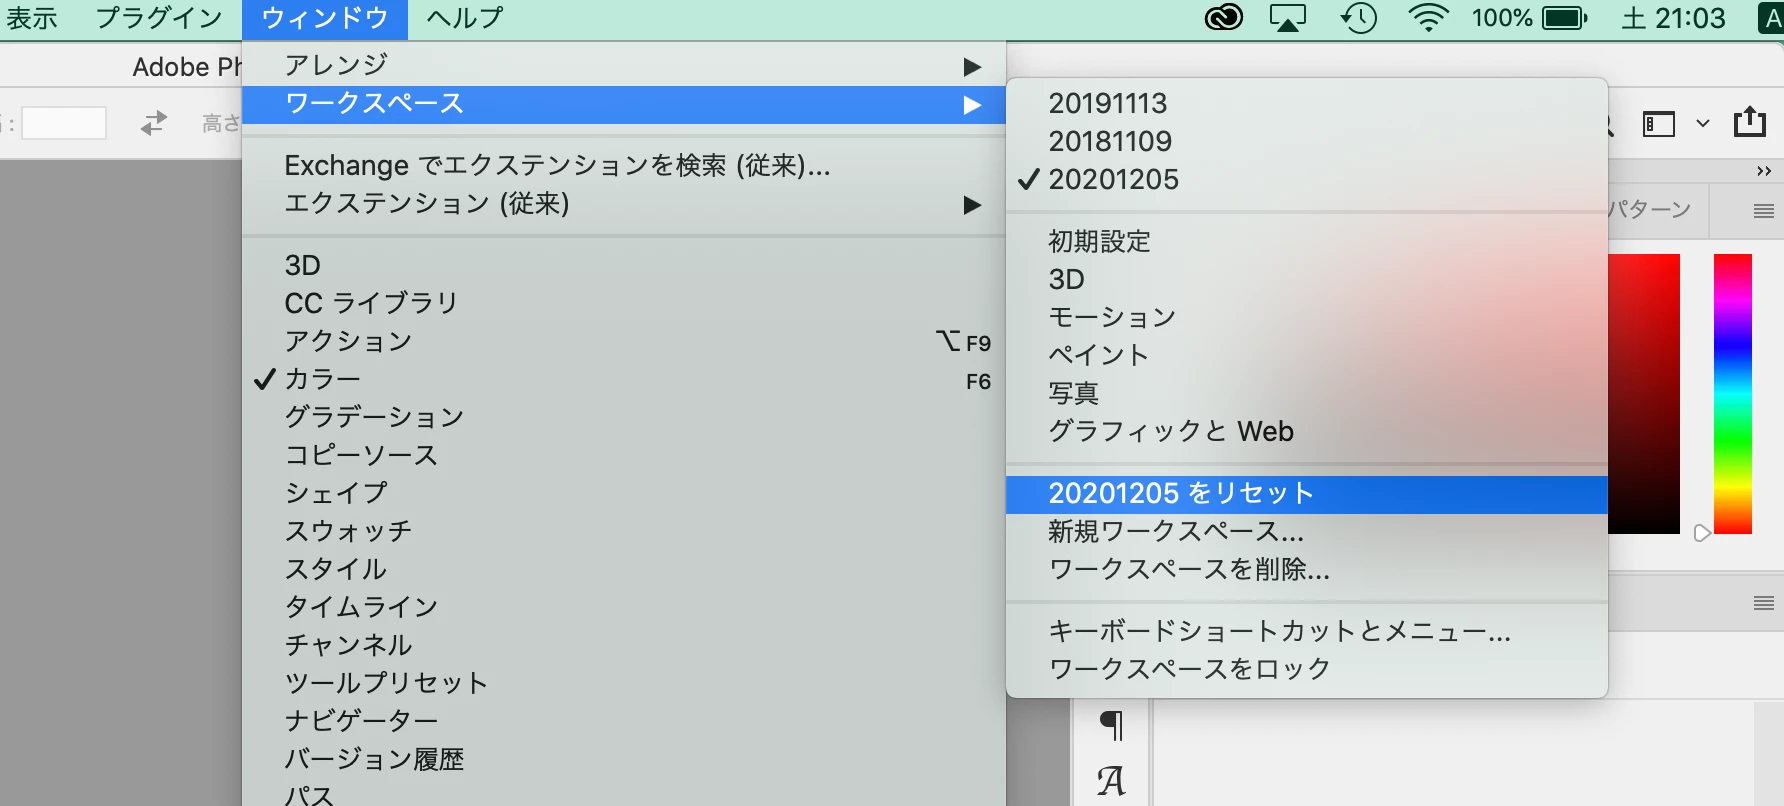Open the Creative Cloud menu bar icon
The height and width of the screenshot is (806, 1784).
[1224, 18]
